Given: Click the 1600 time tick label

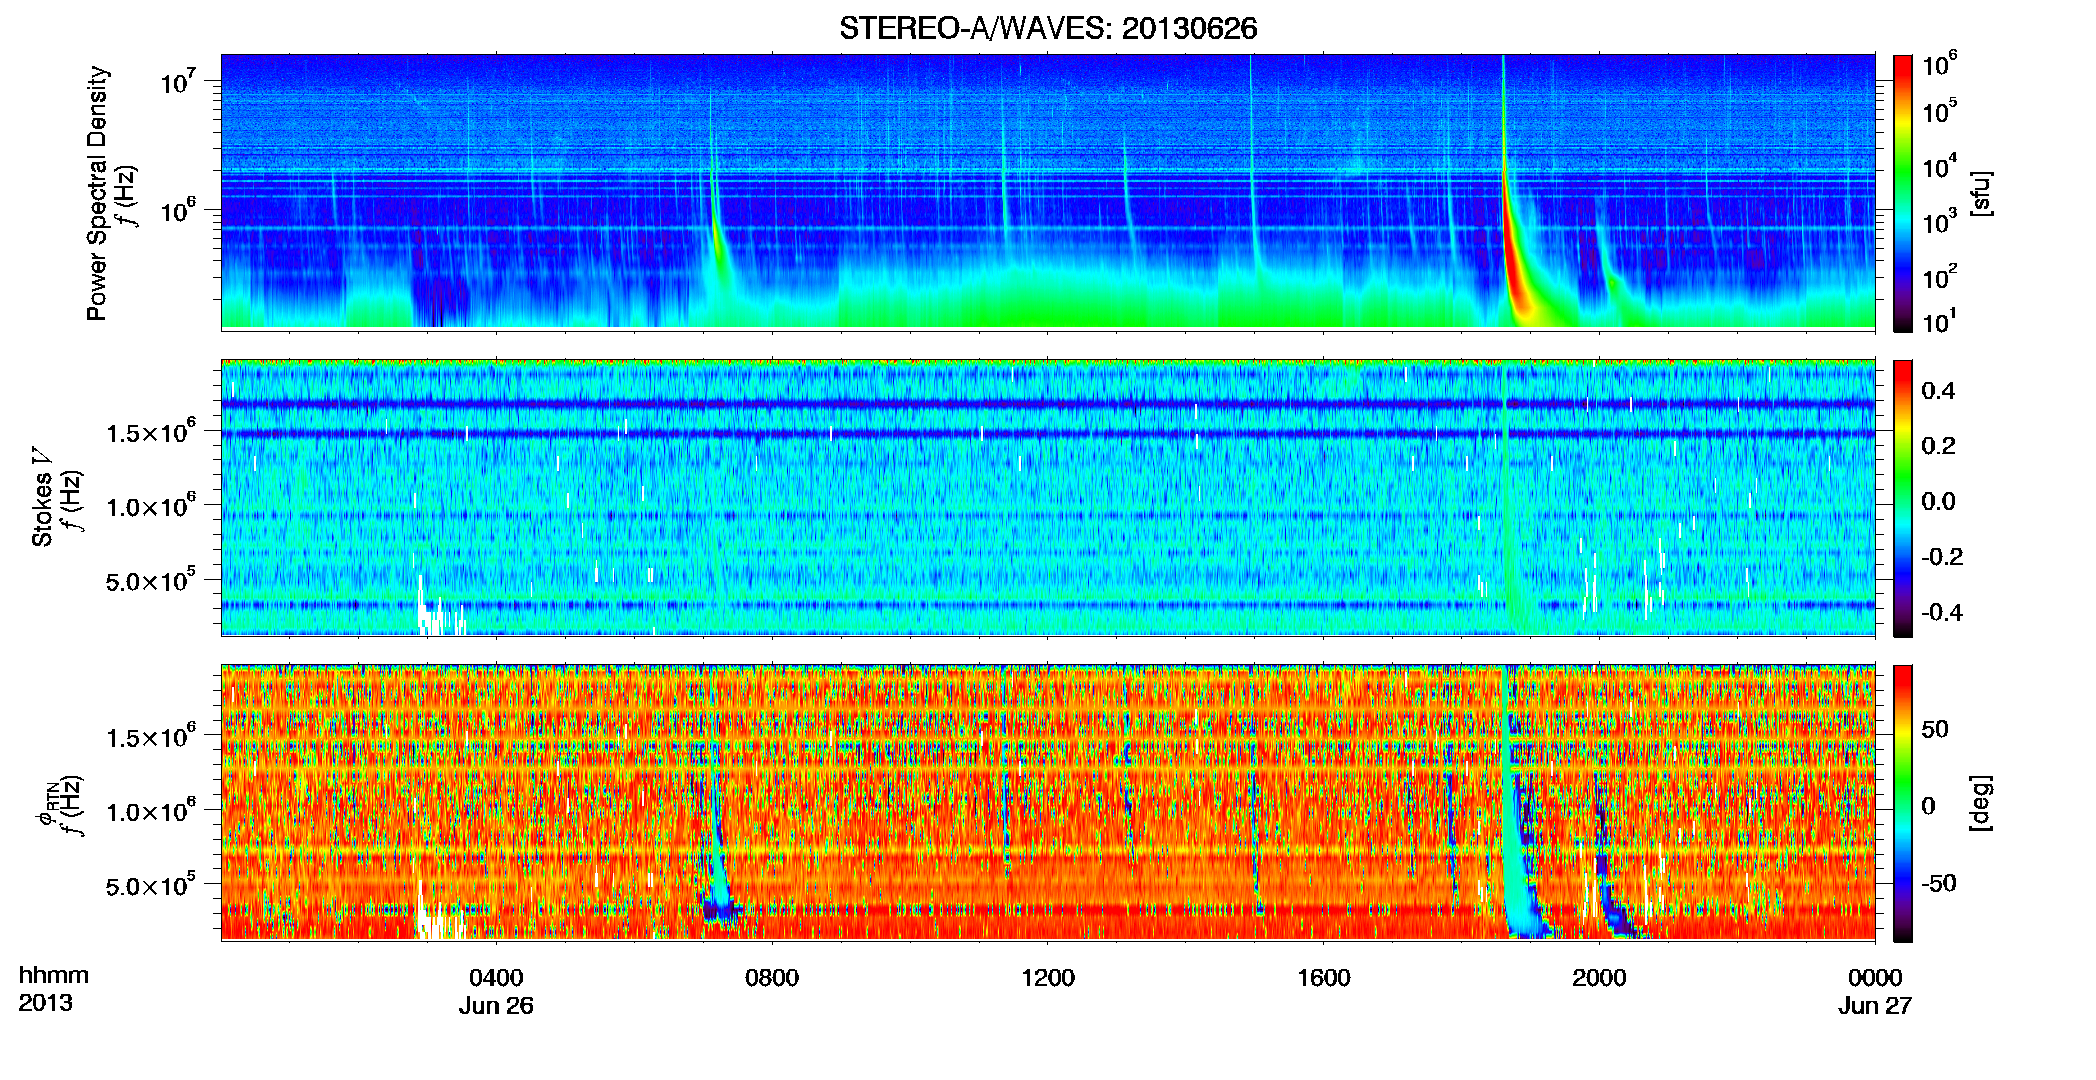Looking at the screenshot, I should tap(1324, 977).
